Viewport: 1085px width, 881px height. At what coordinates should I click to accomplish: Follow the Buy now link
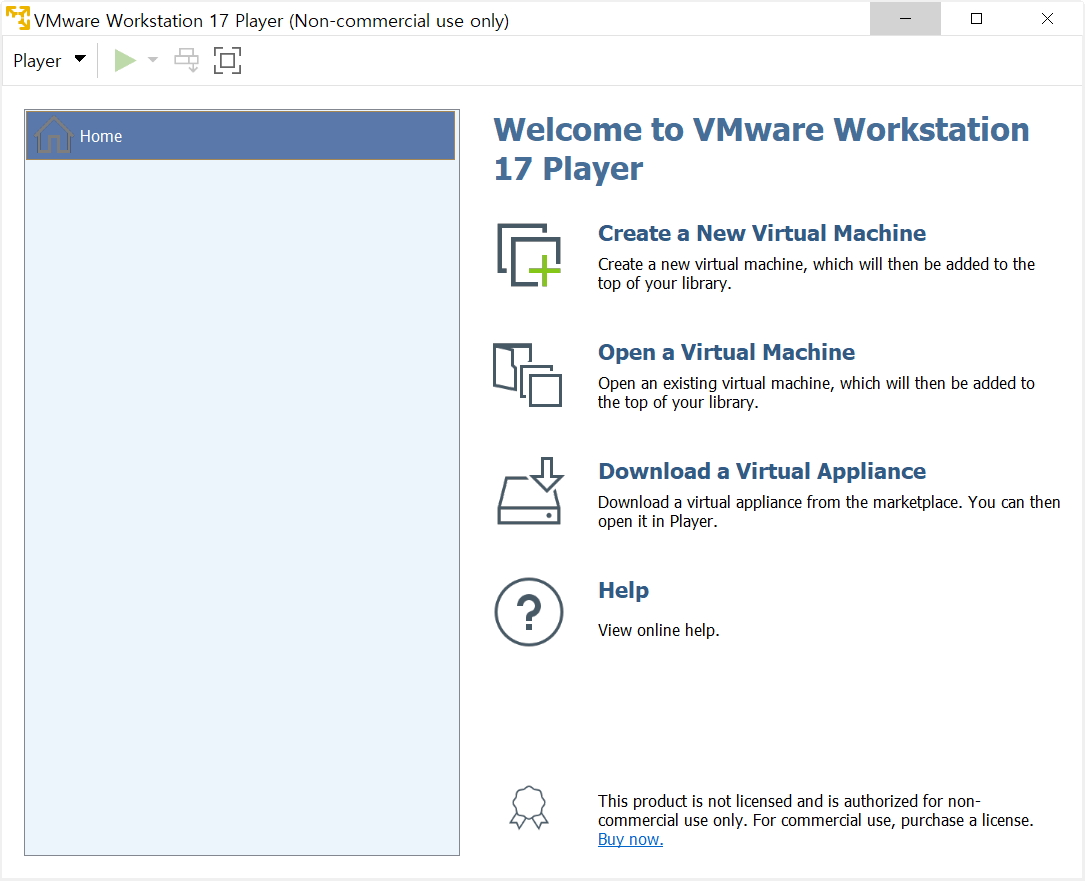click(630, 839)
